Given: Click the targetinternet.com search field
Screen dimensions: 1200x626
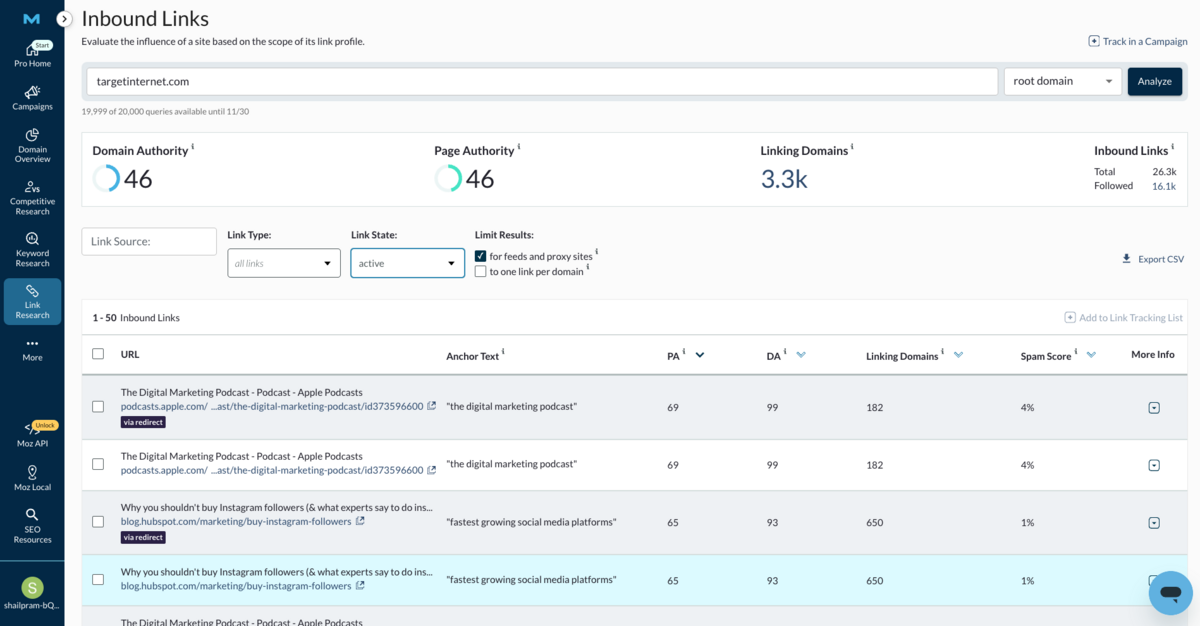Looking at the screenshot, I should (x=542, y=81).
